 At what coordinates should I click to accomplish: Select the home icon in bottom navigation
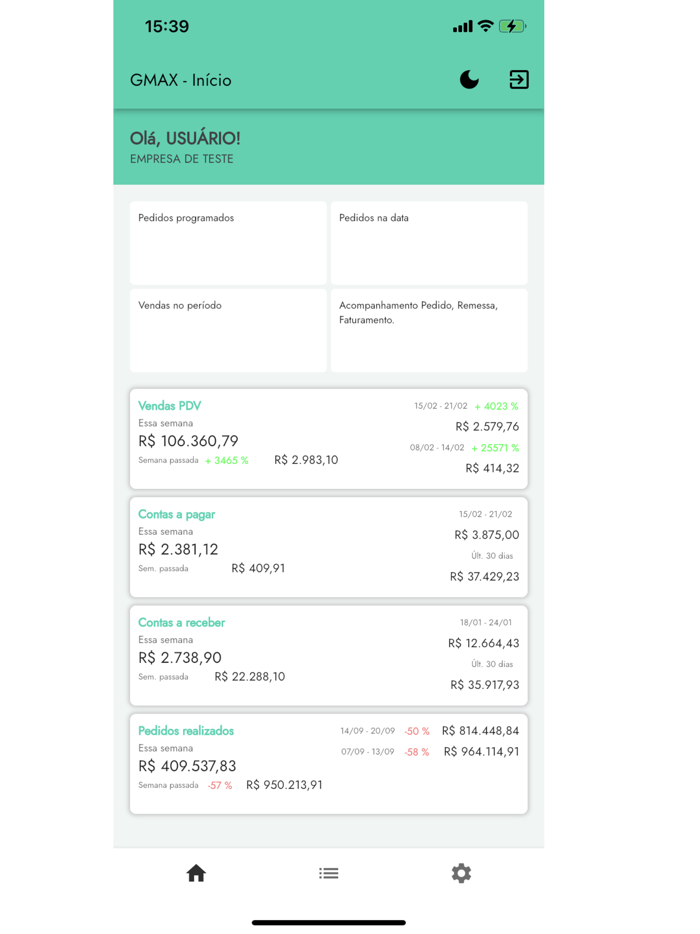click(x=196, y=873)
